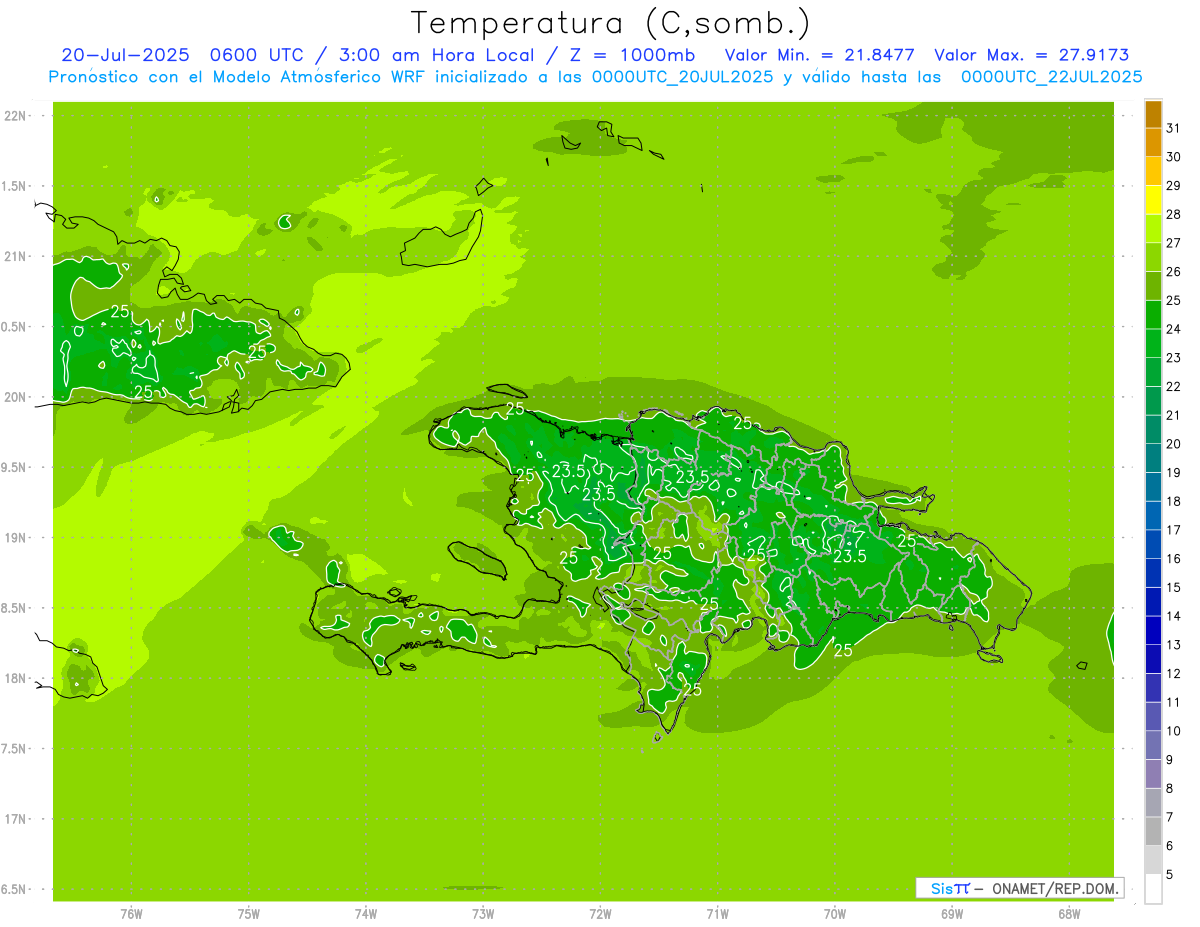Click the "72W" longitude axis label
Screen dimensions: 1200x927
coord(600,913)
